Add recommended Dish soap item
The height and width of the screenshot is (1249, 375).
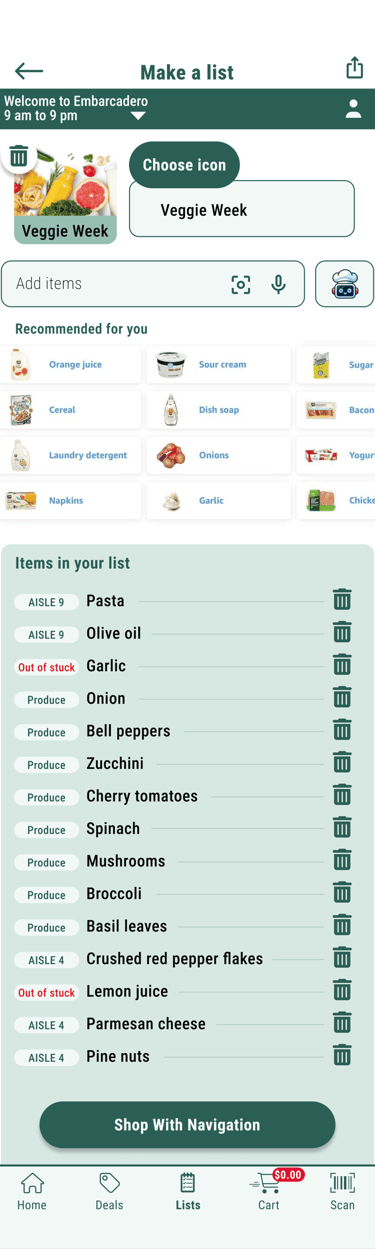[219, 410]
